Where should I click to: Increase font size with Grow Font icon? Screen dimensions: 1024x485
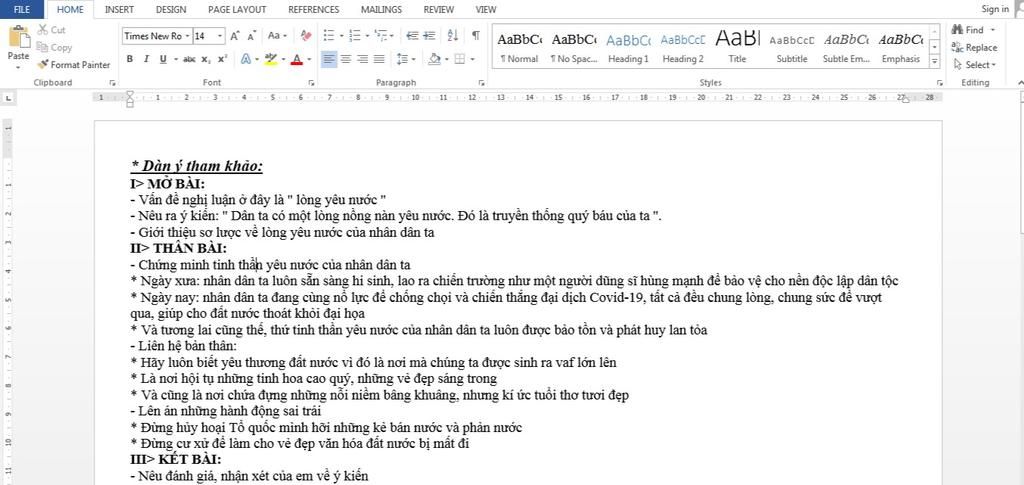click(x=235, y=36)
